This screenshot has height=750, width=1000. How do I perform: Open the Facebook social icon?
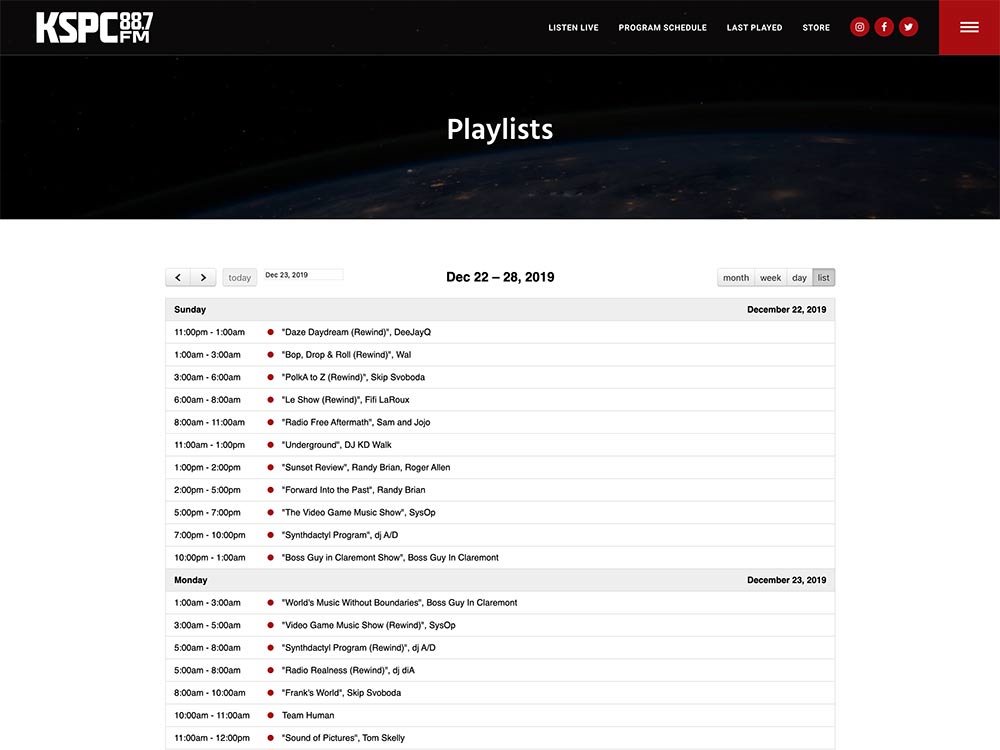coord(884,27)
